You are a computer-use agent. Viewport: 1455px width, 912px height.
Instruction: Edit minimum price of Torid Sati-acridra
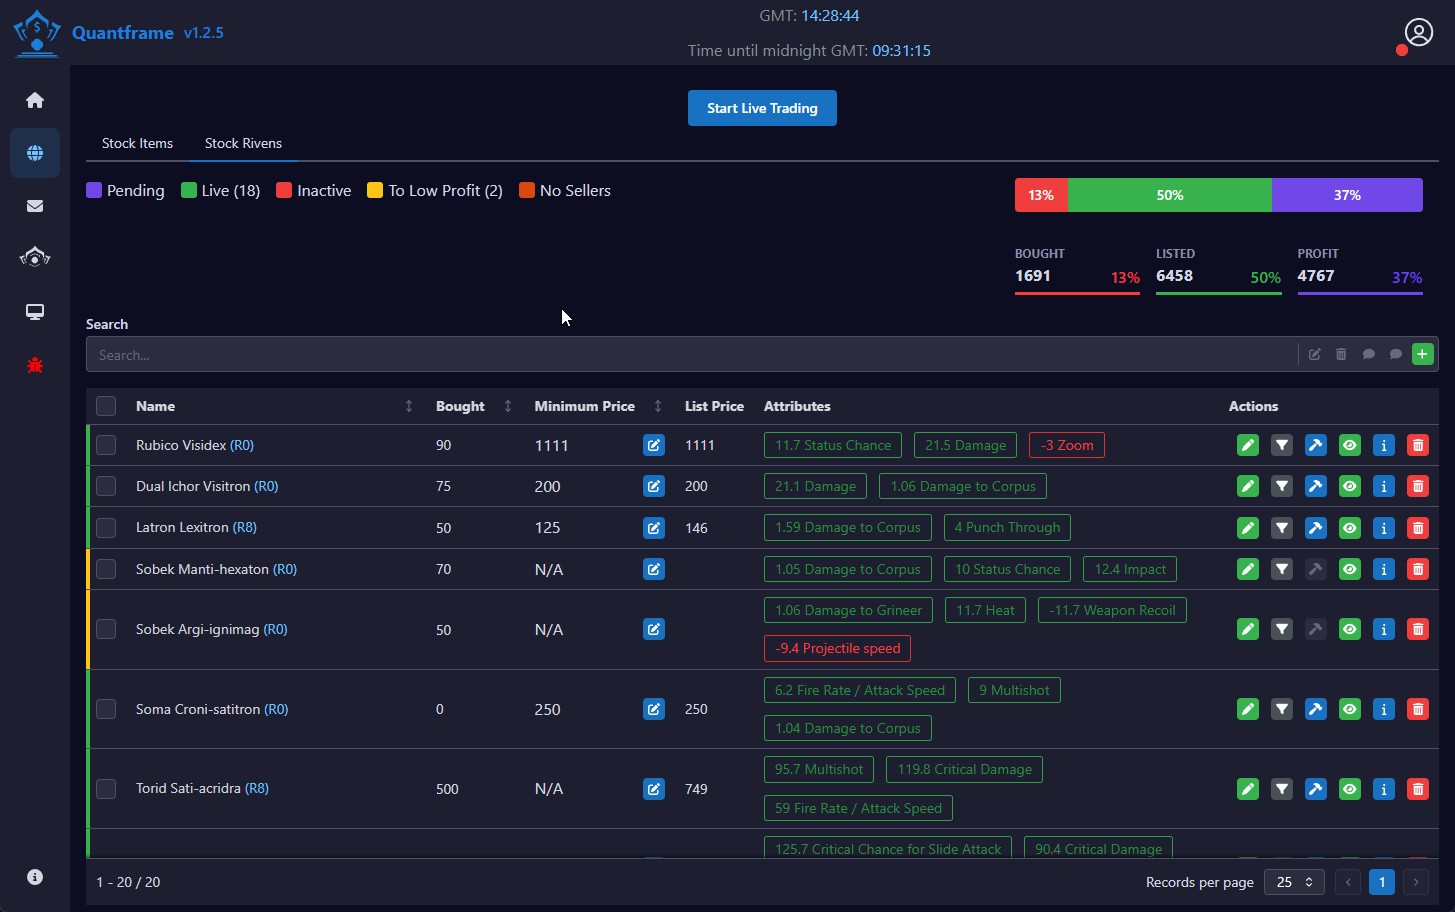[x=654, y=789]
